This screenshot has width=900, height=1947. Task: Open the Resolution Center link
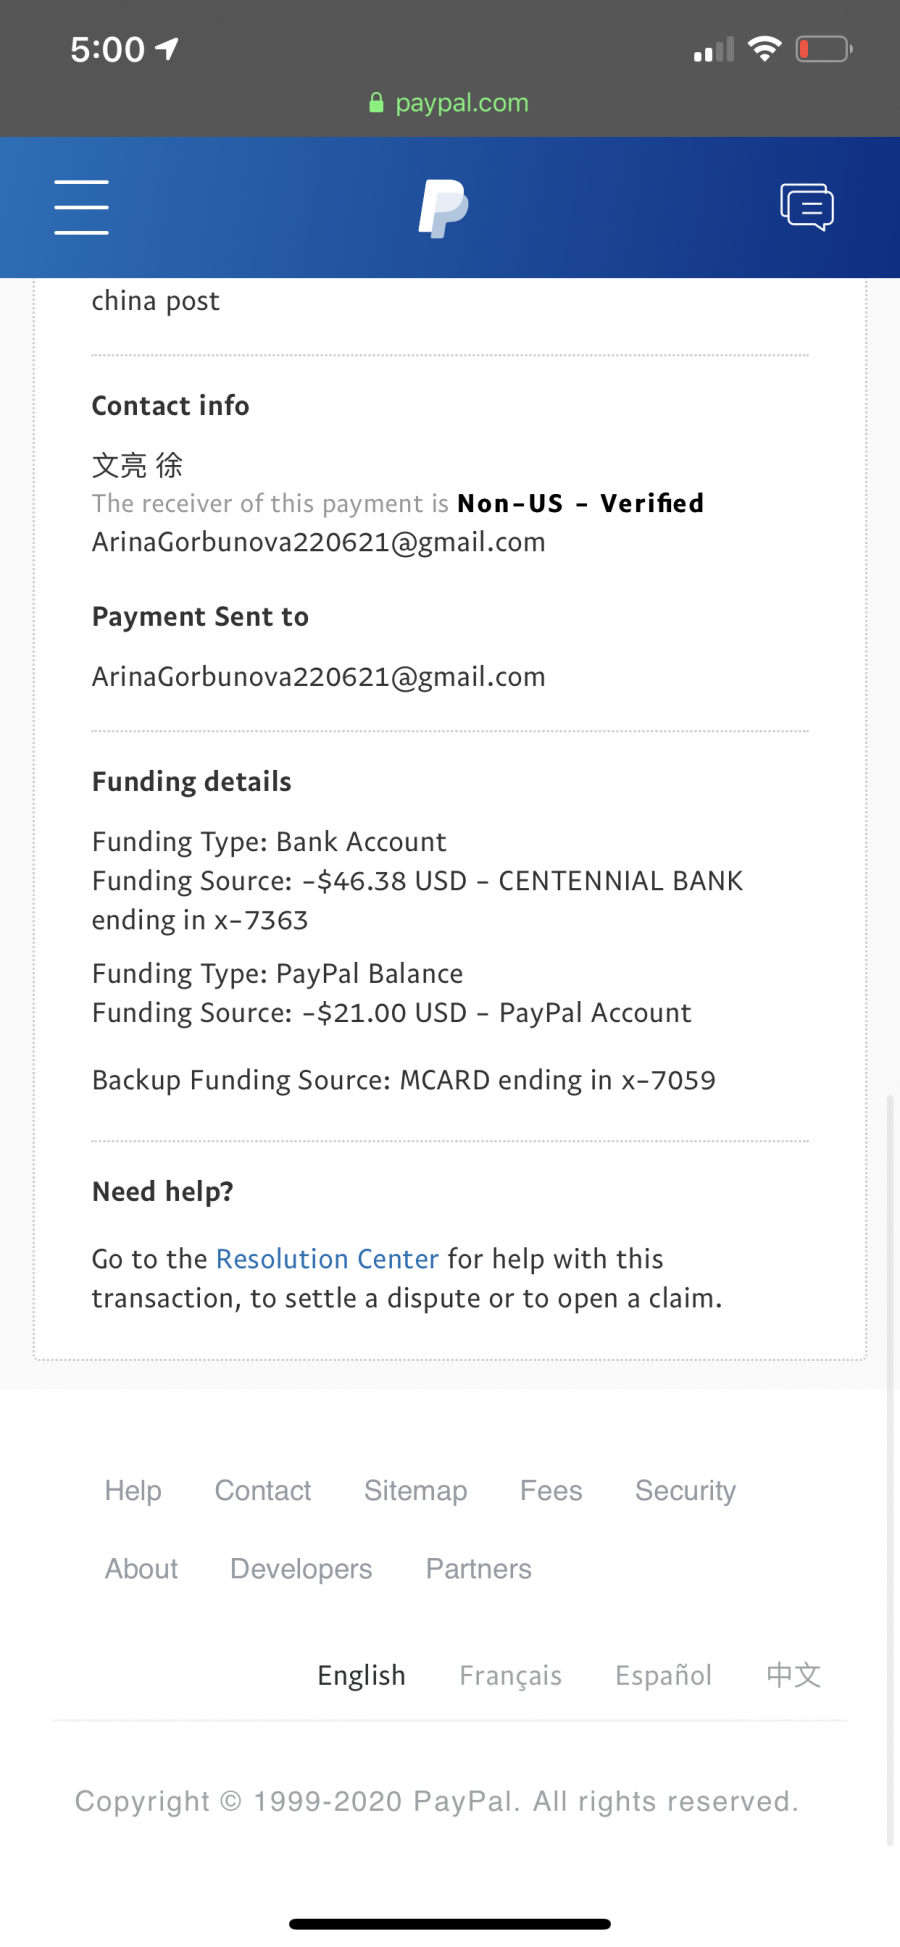coord(327,1258)
